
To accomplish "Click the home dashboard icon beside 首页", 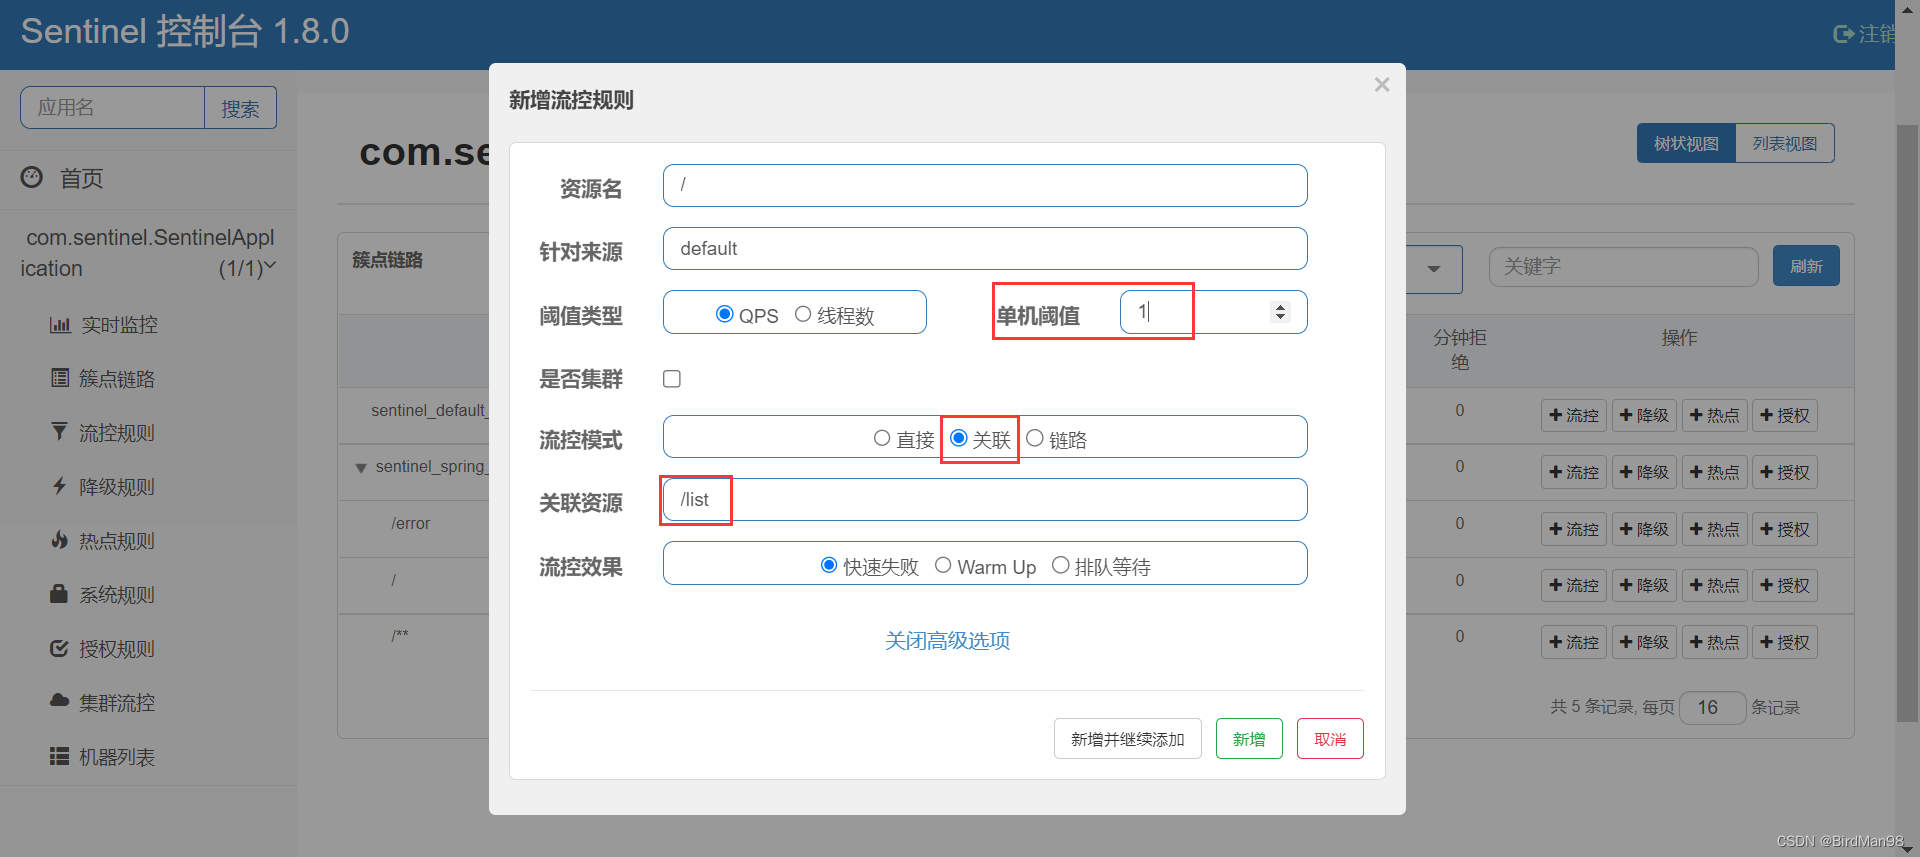I will (x=32, y=177).
